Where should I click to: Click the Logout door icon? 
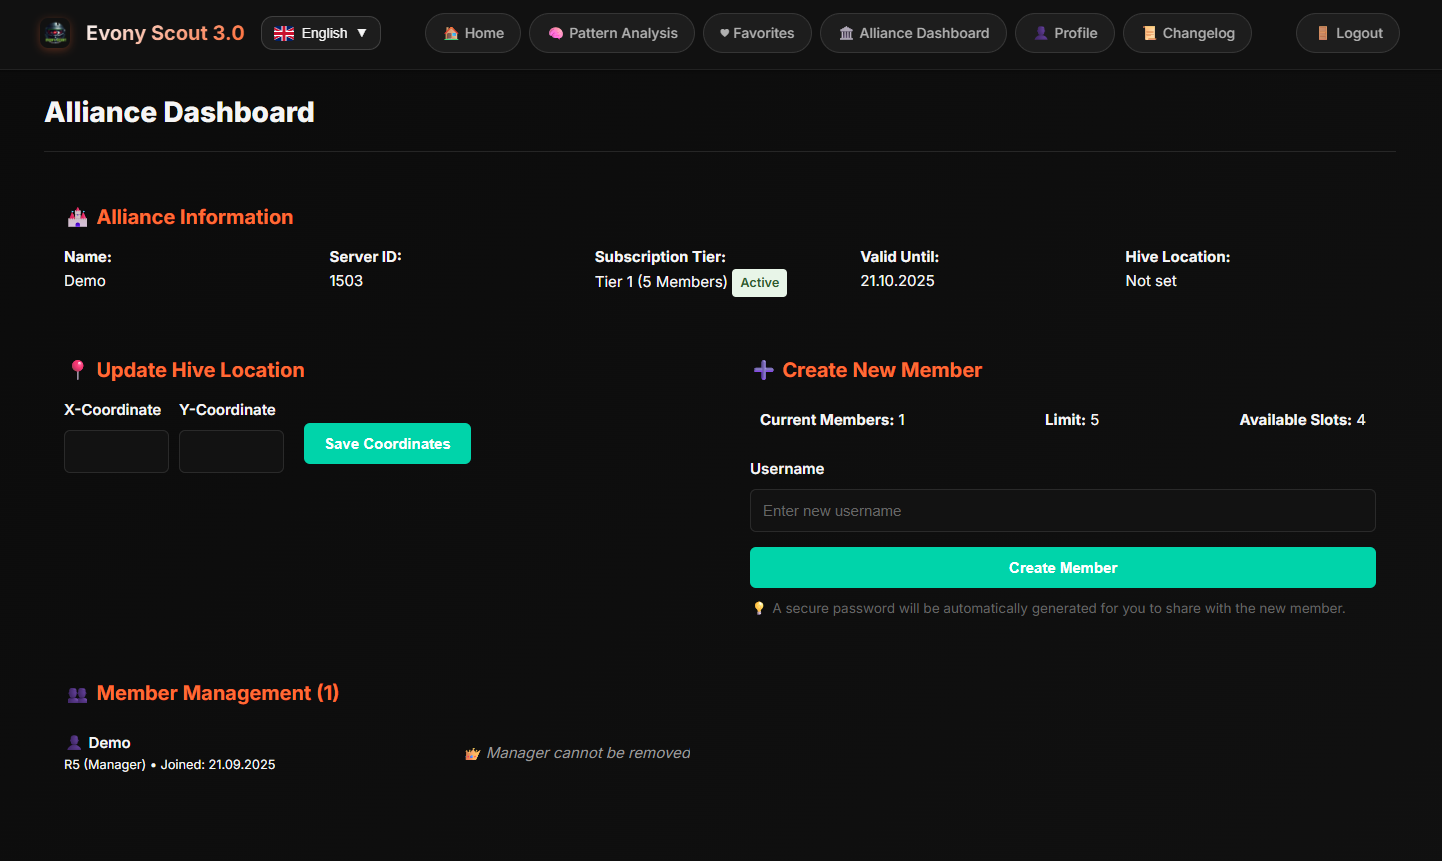click(1324, 32)
